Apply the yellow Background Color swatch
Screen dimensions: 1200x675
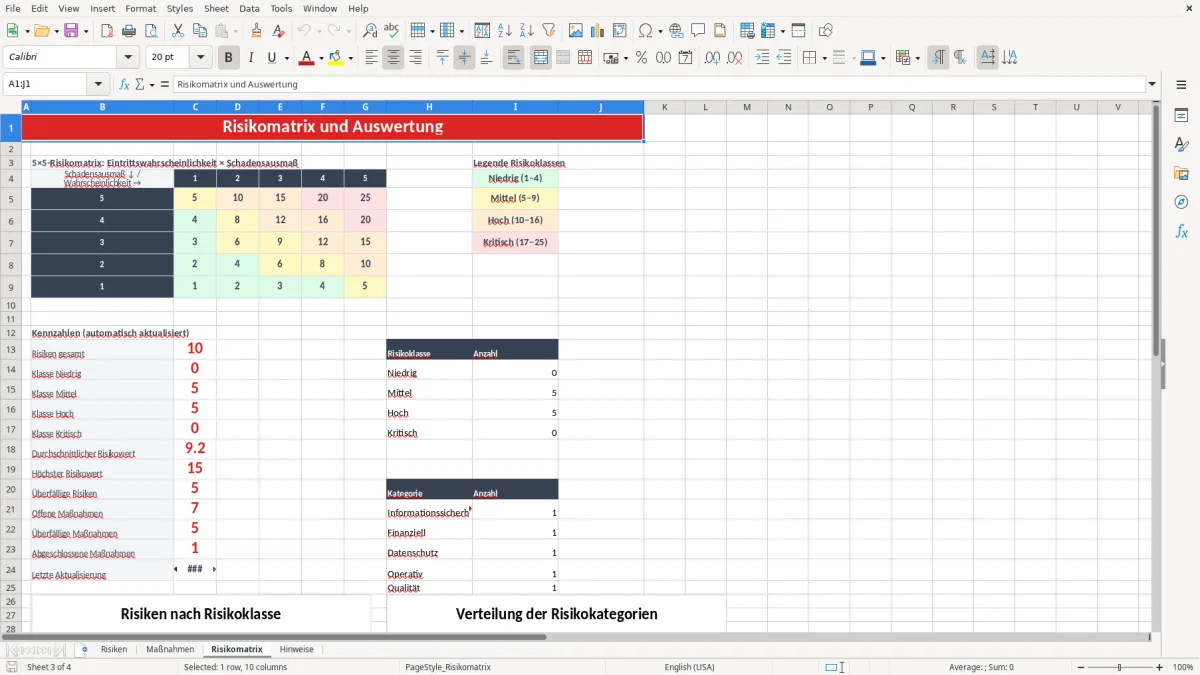point(336,58)
